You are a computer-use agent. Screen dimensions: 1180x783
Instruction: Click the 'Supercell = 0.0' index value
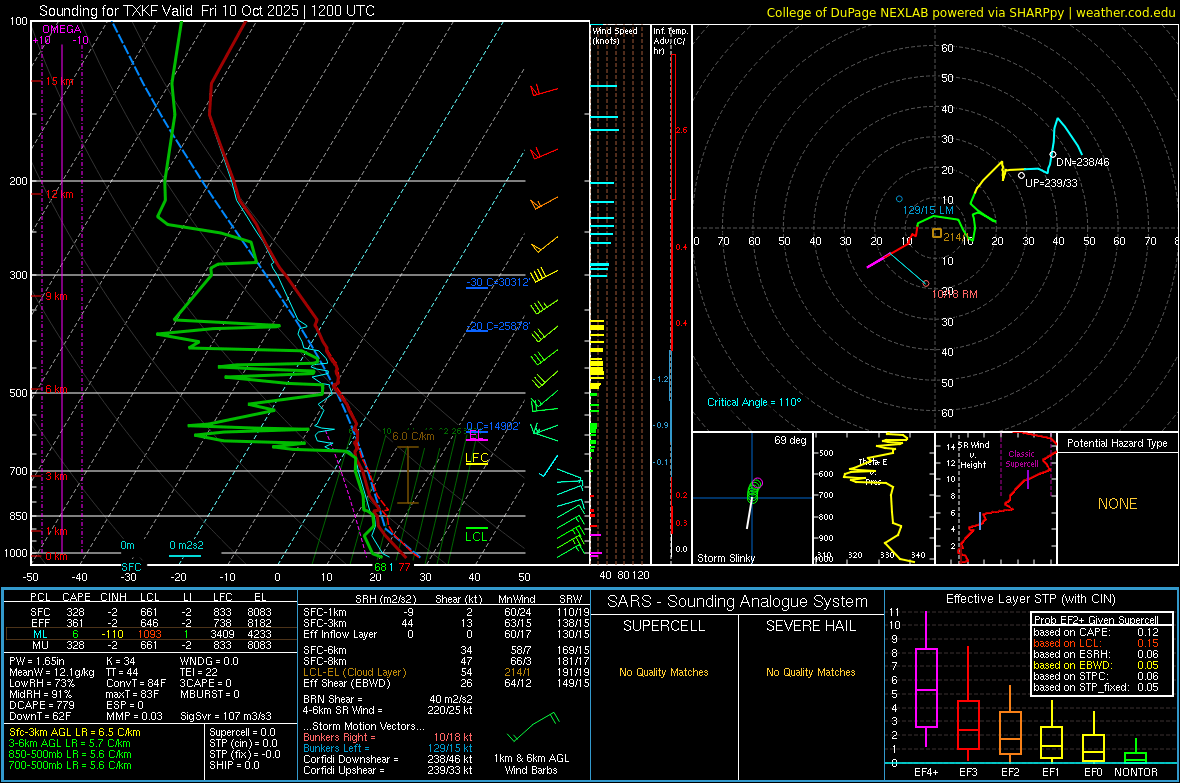tap(242, 732)
